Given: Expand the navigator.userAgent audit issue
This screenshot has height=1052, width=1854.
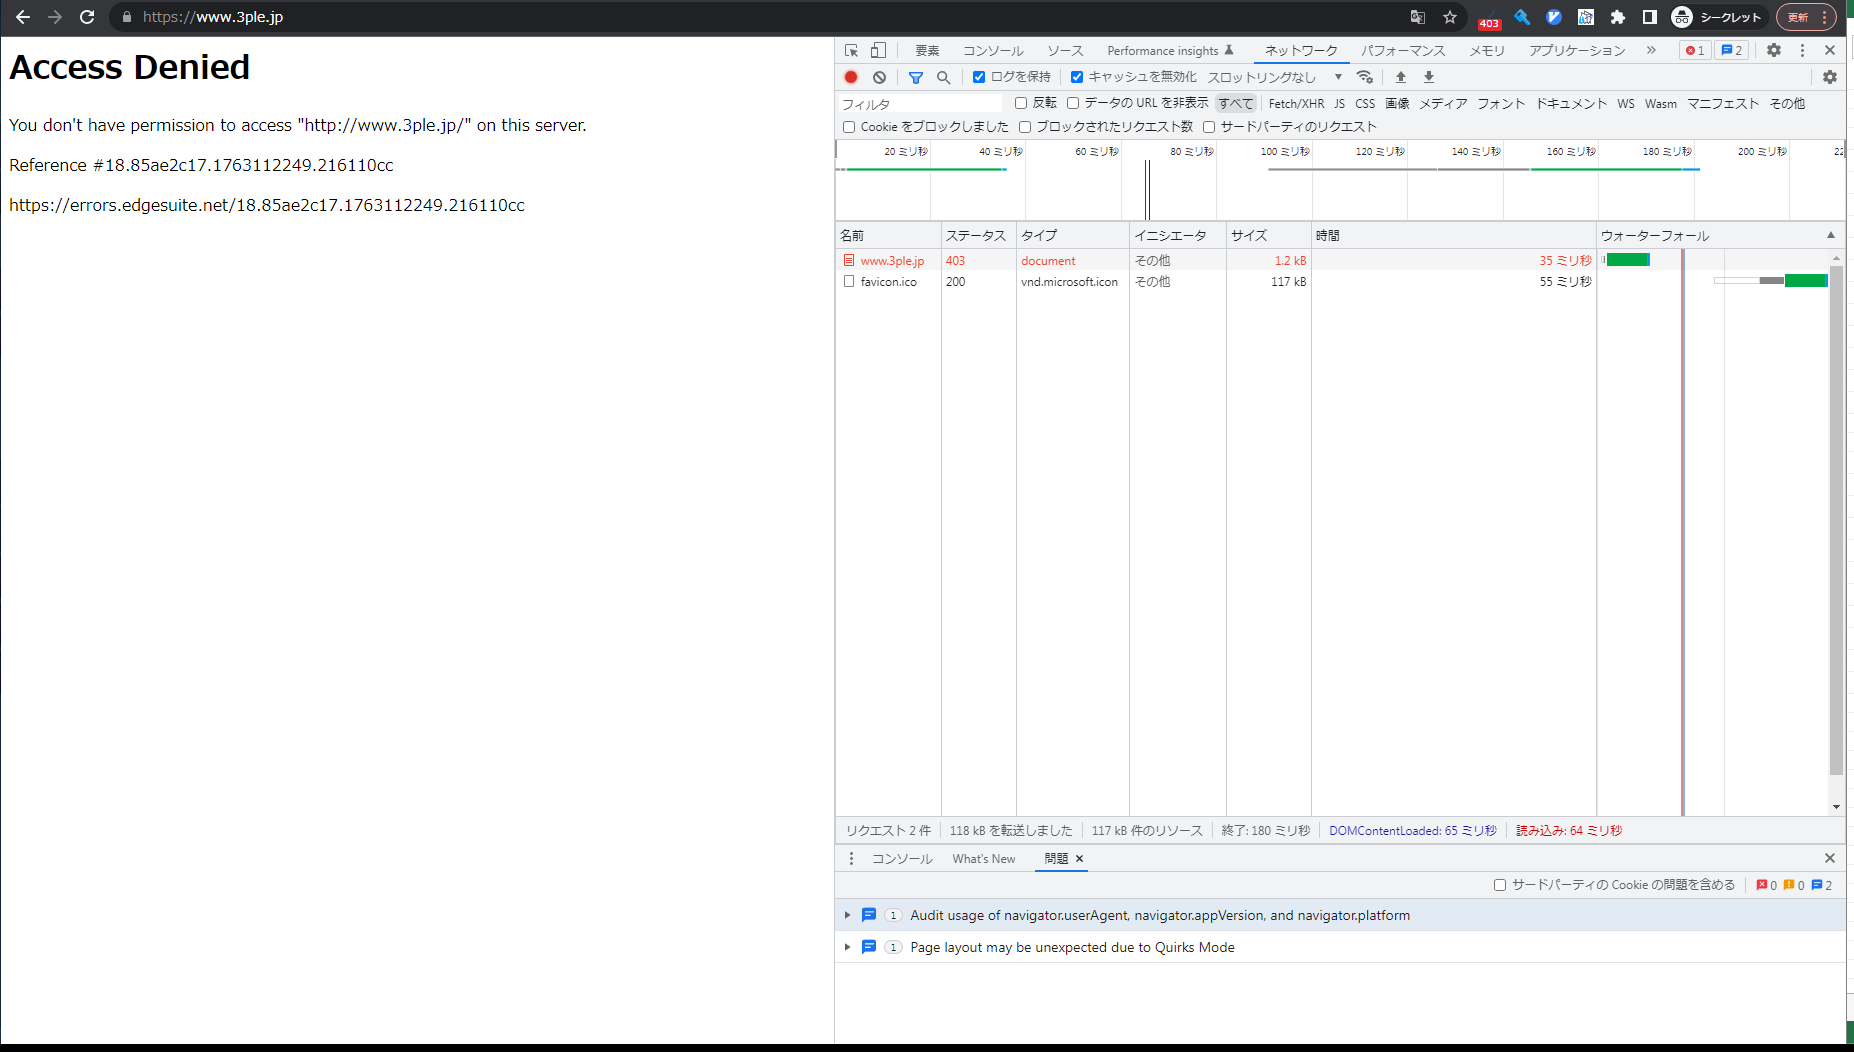Looking at the screenshot, I should coord(847,915).
